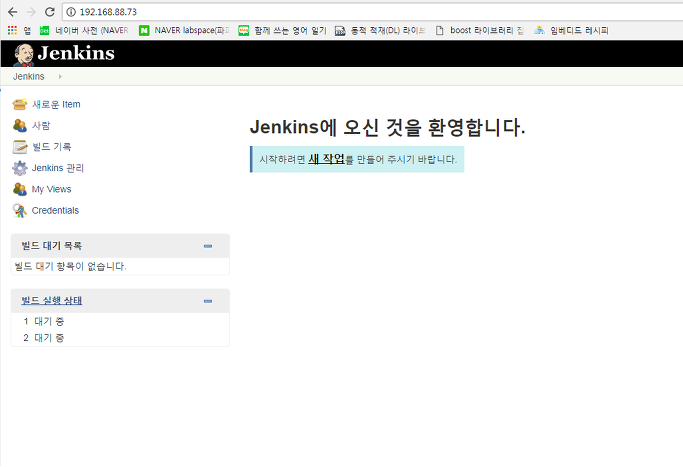Open the My Views link
This screenshot has width=683, height=467.
click(51, 189)
